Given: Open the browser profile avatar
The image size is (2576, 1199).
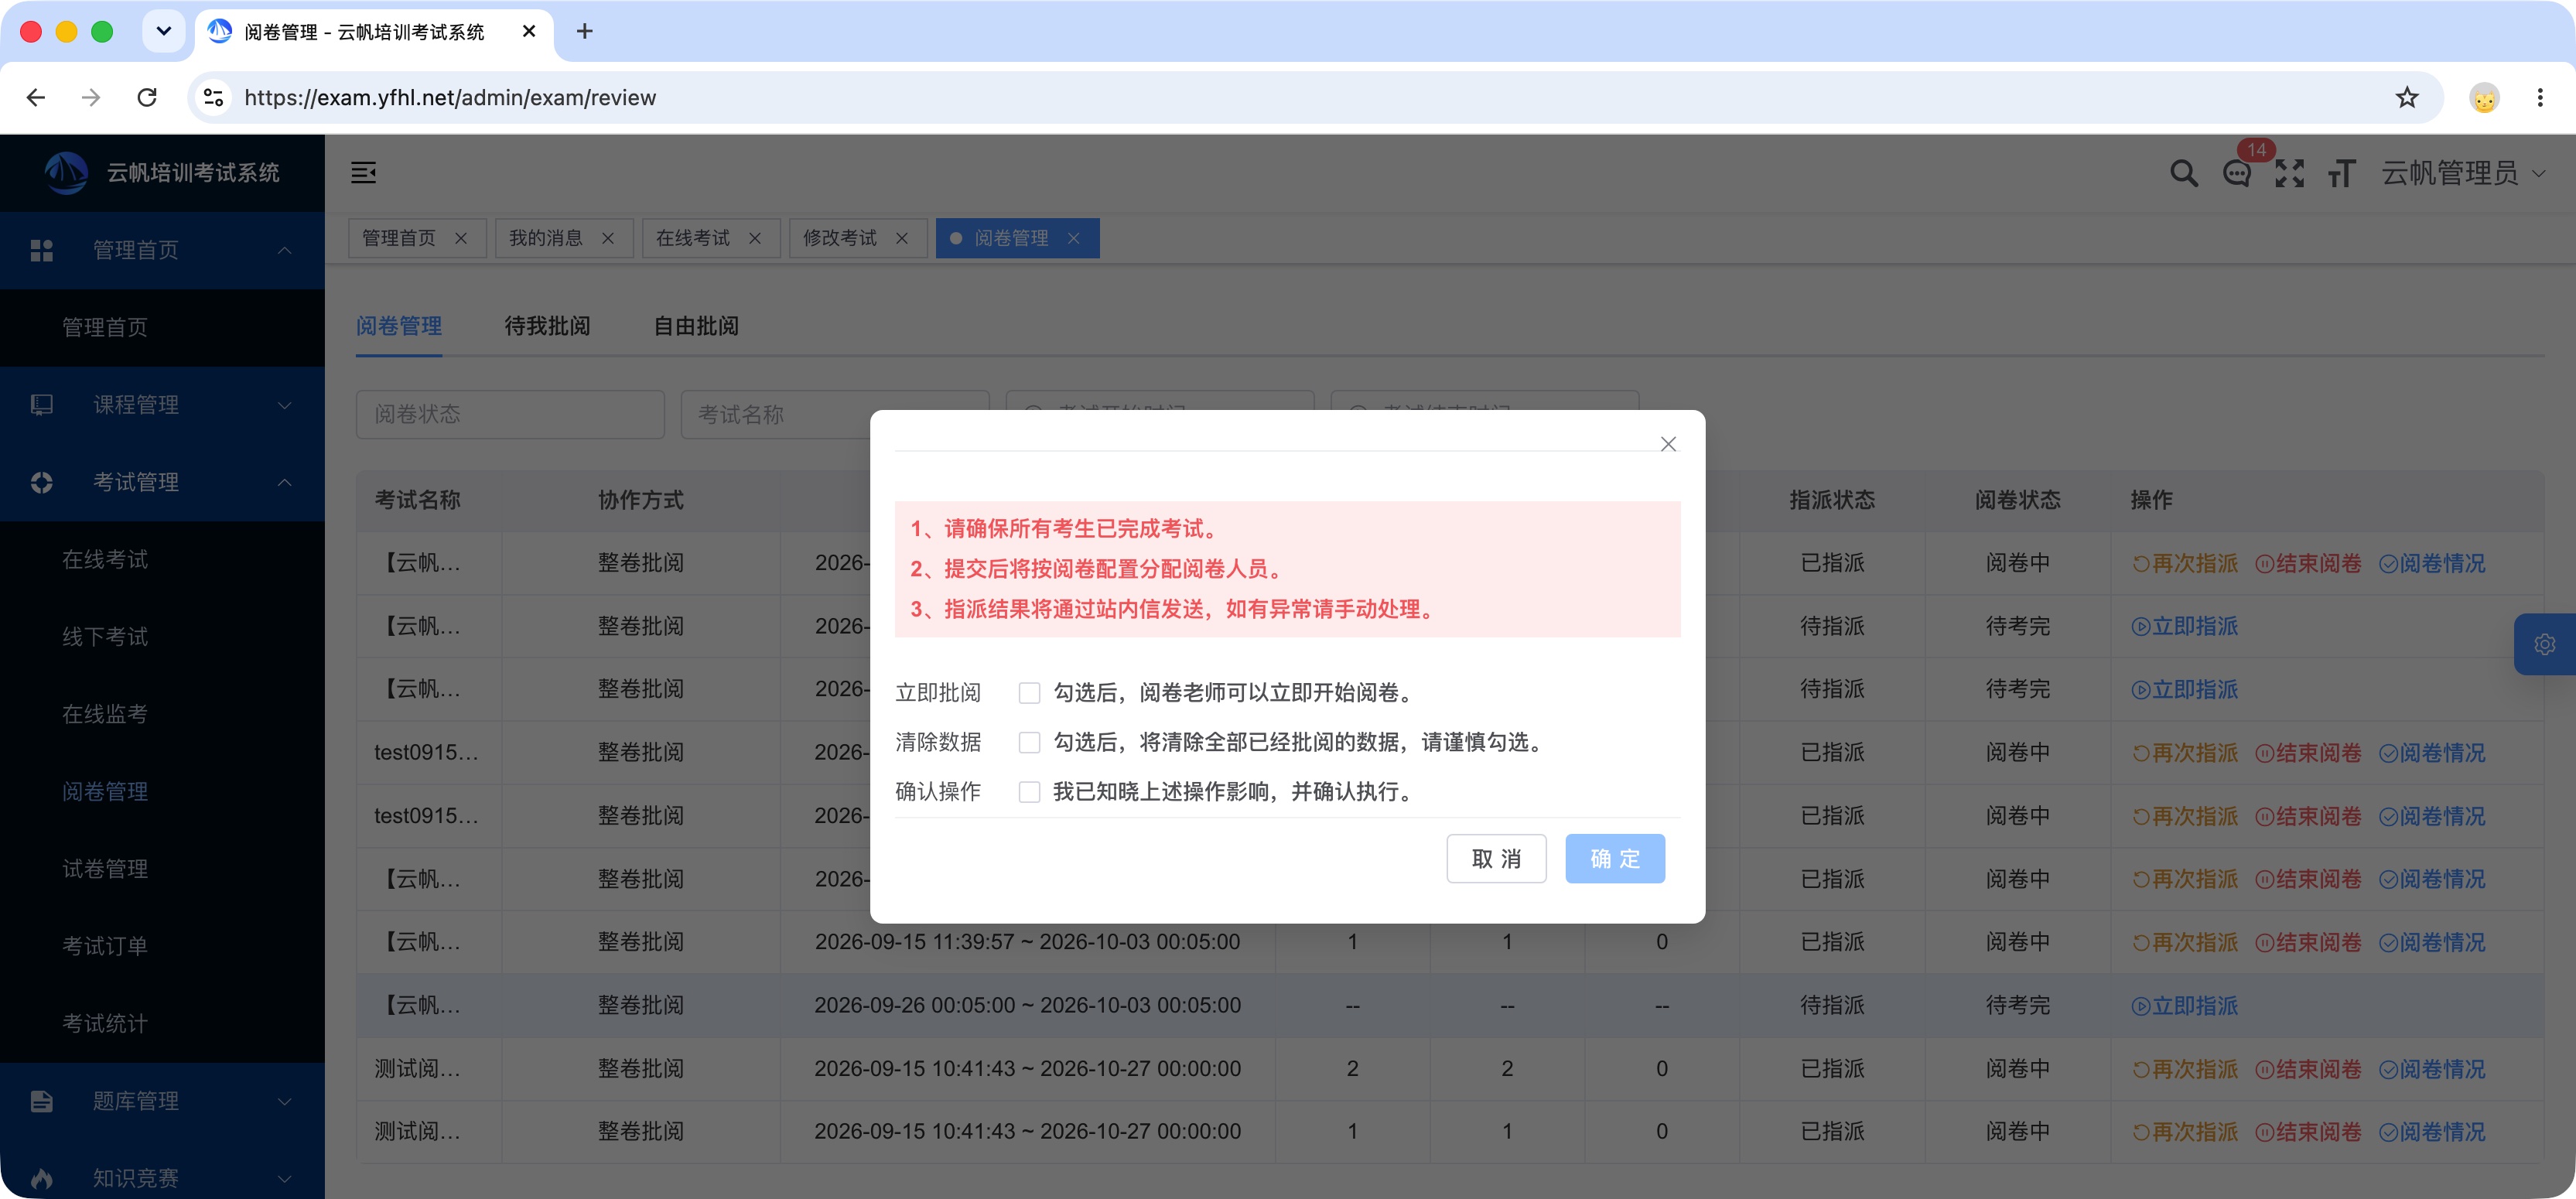Looking at the screenshot, I should (x=2484, y=97).
